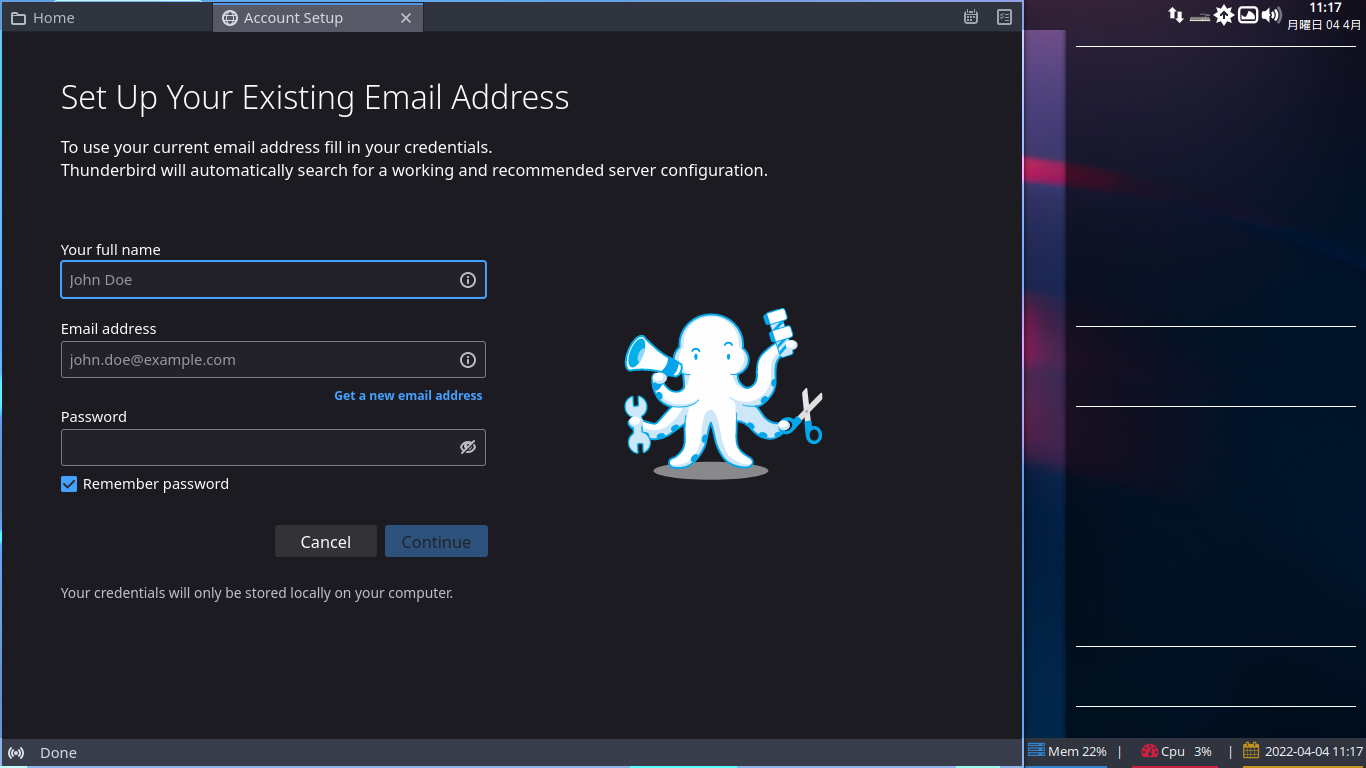1366x768 pixels.
Task: Click the Cancel button
Action: (x=326, y=541)
